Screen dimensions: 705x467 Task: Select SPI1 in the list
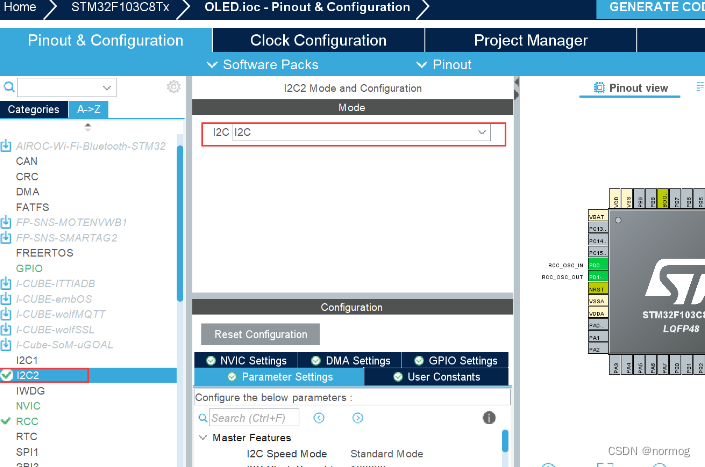coord(27,452)
